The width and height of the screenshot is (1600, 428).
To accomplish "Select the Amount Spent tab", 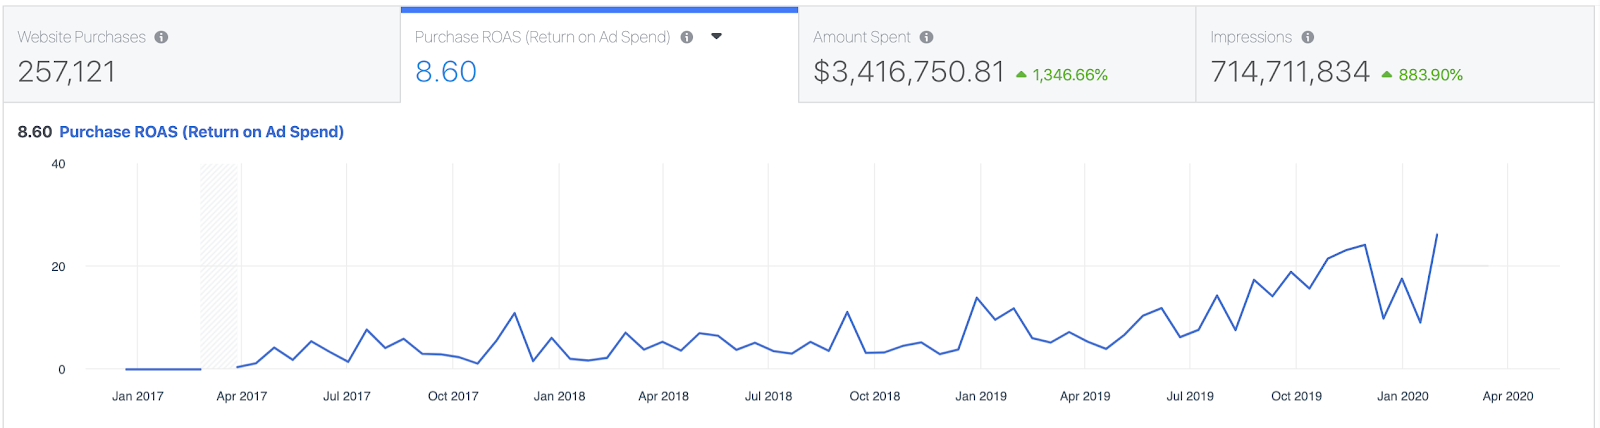I will [x=996, y=55].
